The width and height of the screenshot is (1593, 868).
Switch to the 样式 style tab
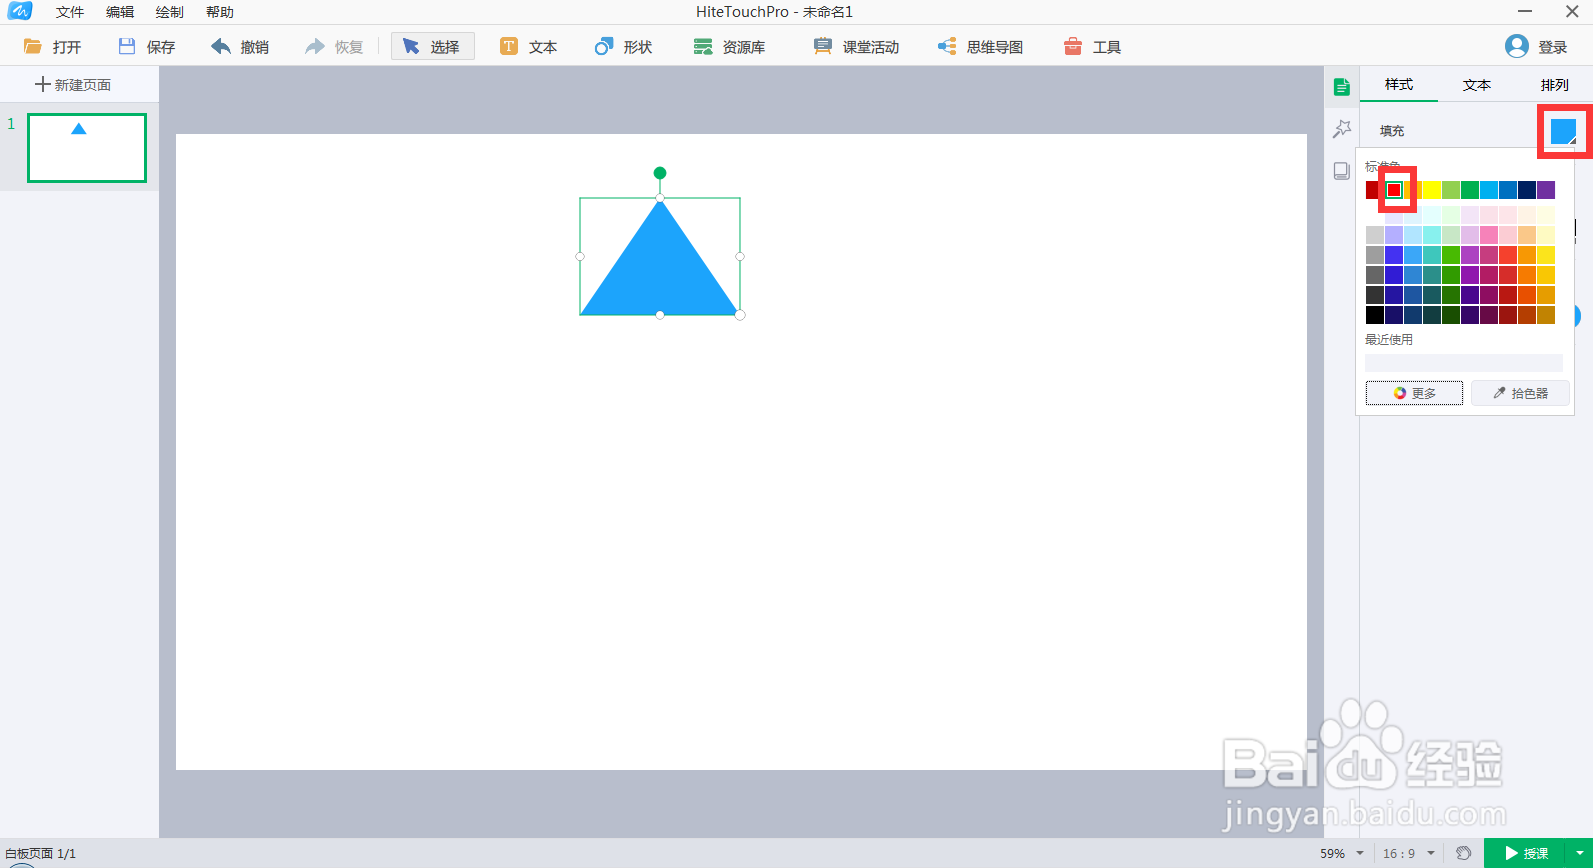(1399, 85)
